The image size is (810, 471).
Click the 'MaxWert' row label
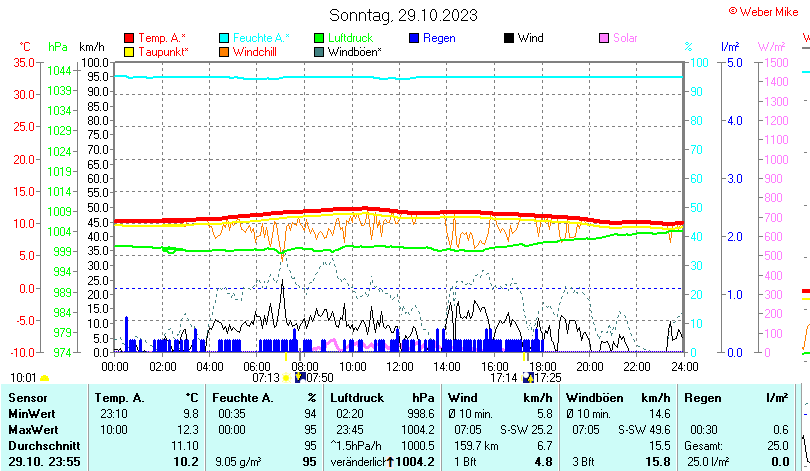coord(34,430)
